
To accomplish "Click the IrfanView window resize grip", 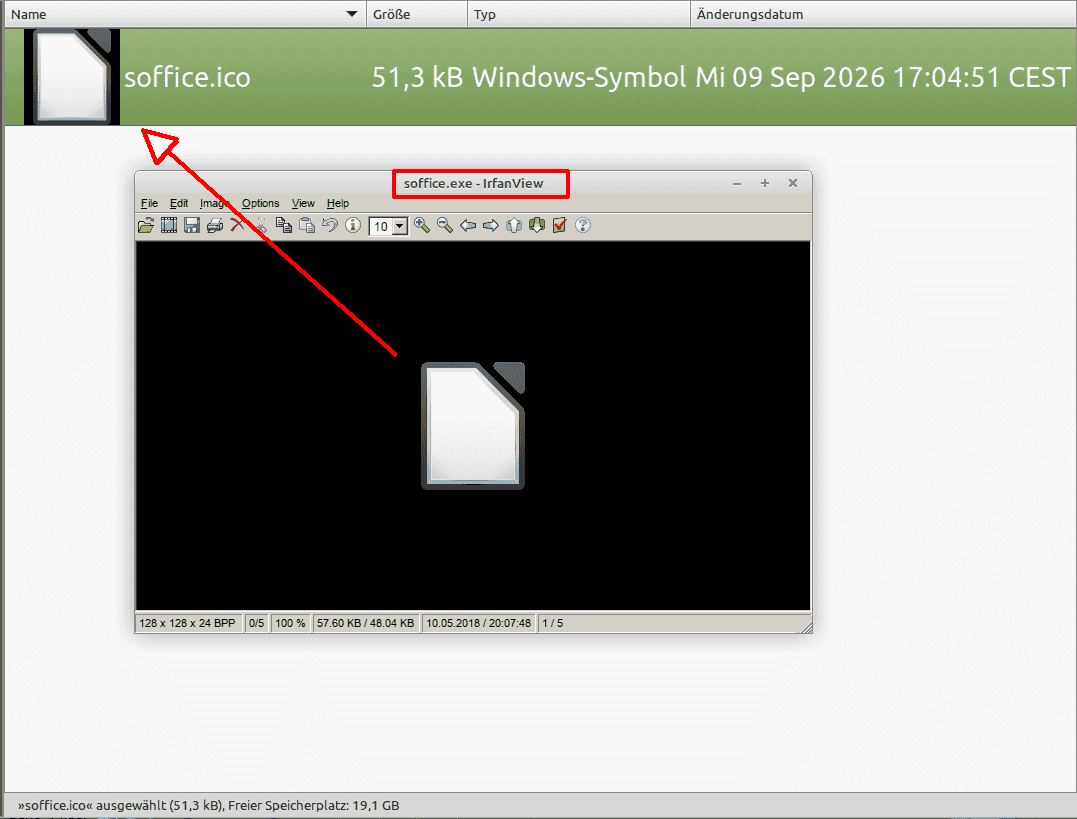I will [x=806, y=627].
